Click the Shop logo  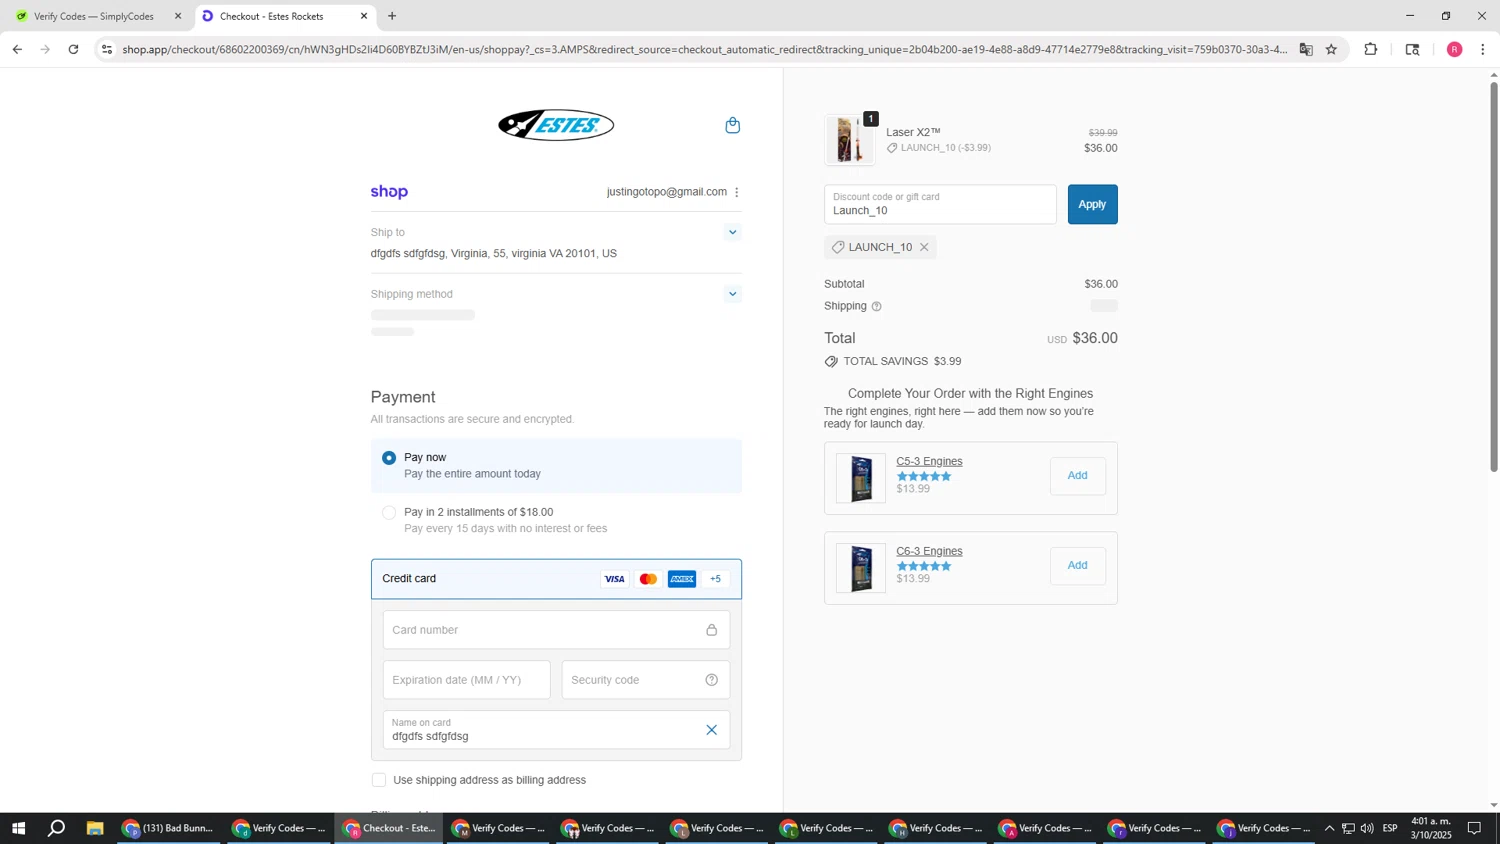[389, 192]
